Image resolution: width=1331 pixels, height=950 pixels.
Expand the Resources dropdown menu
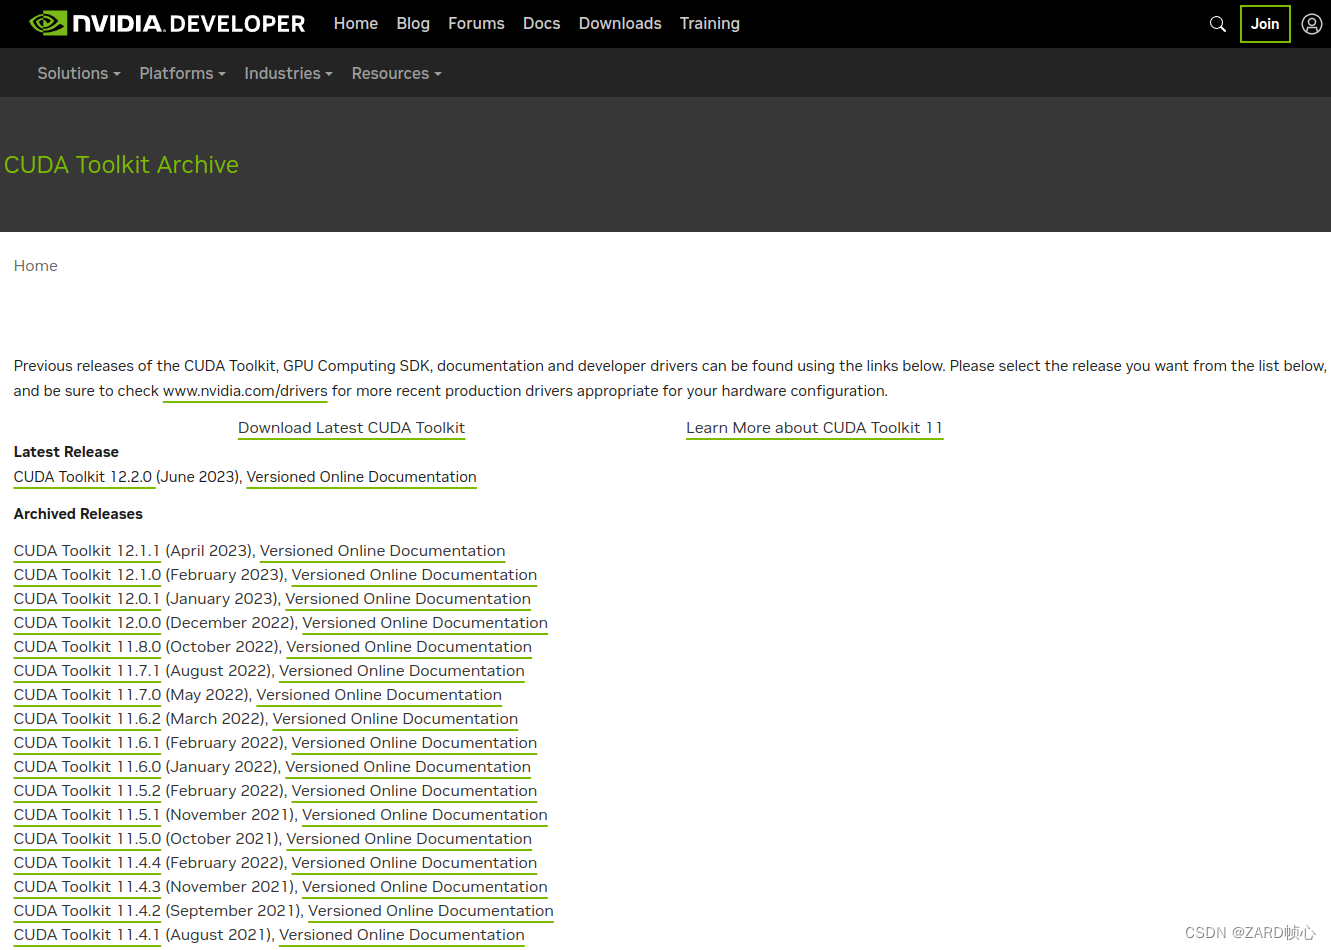tap(396, 73)
